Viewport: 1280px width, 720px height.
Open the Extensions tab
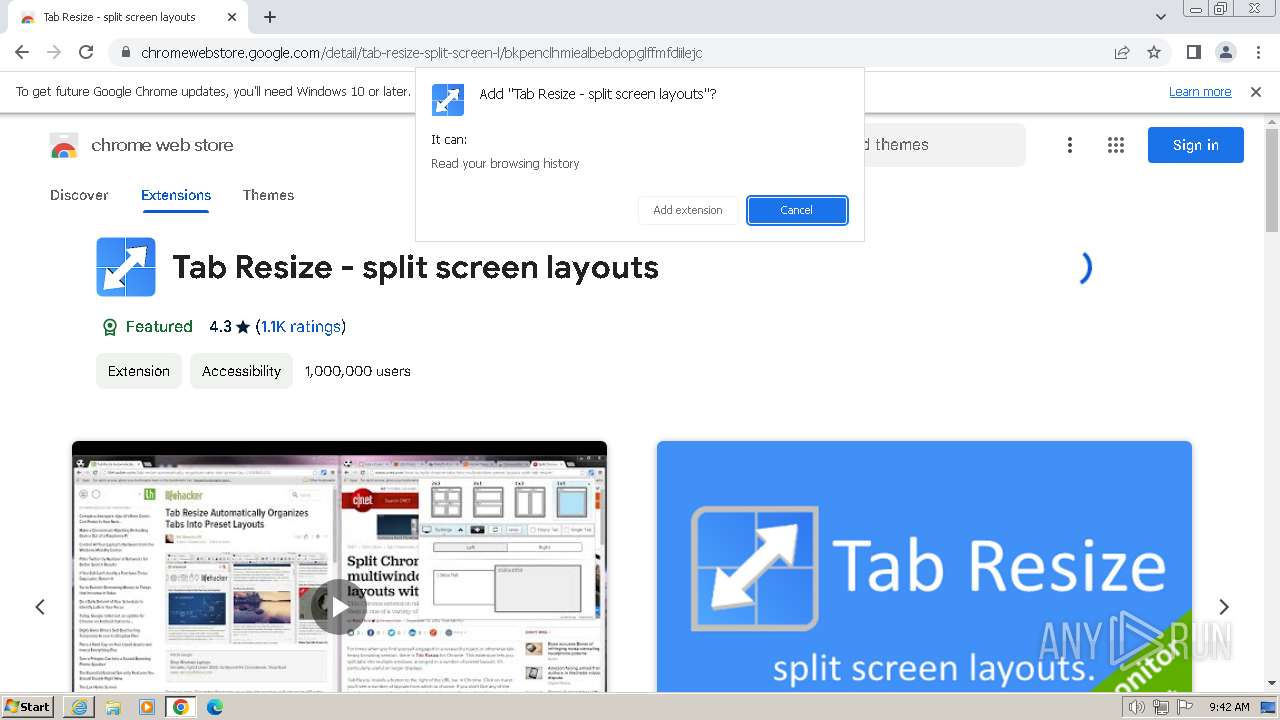click(x=176, y=195)
